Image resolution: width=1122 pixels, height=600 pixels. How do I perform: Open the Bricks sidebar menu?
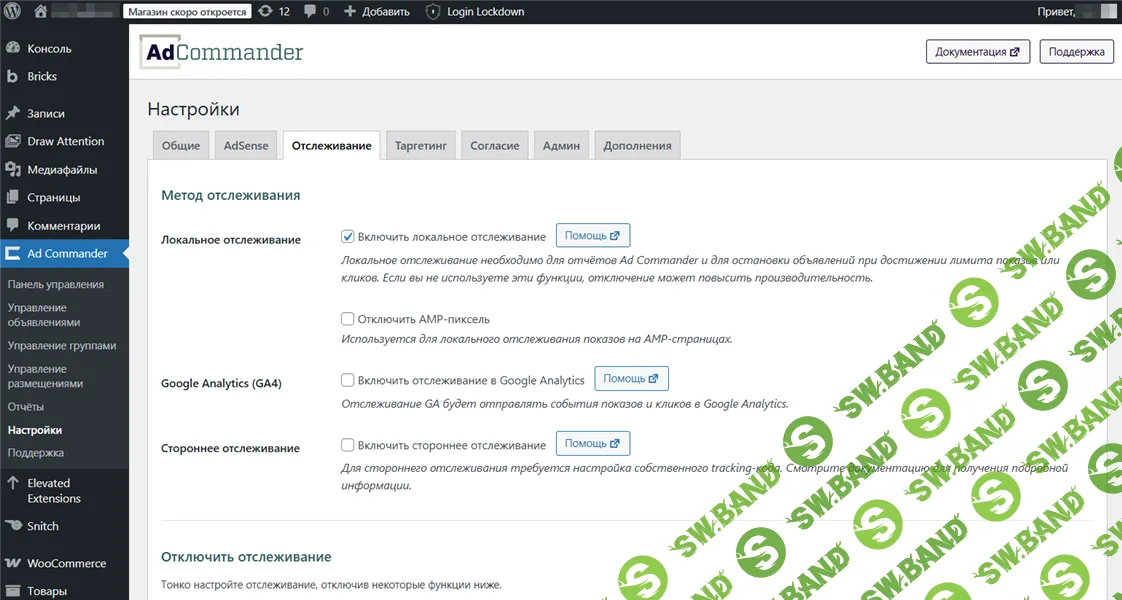[42, 76]
